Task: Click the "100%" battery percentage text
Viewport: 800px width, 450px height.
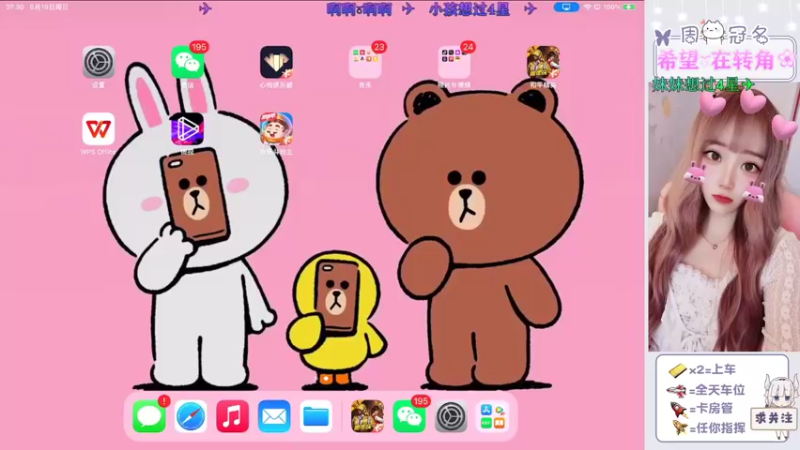Action: tap(612, 7)
